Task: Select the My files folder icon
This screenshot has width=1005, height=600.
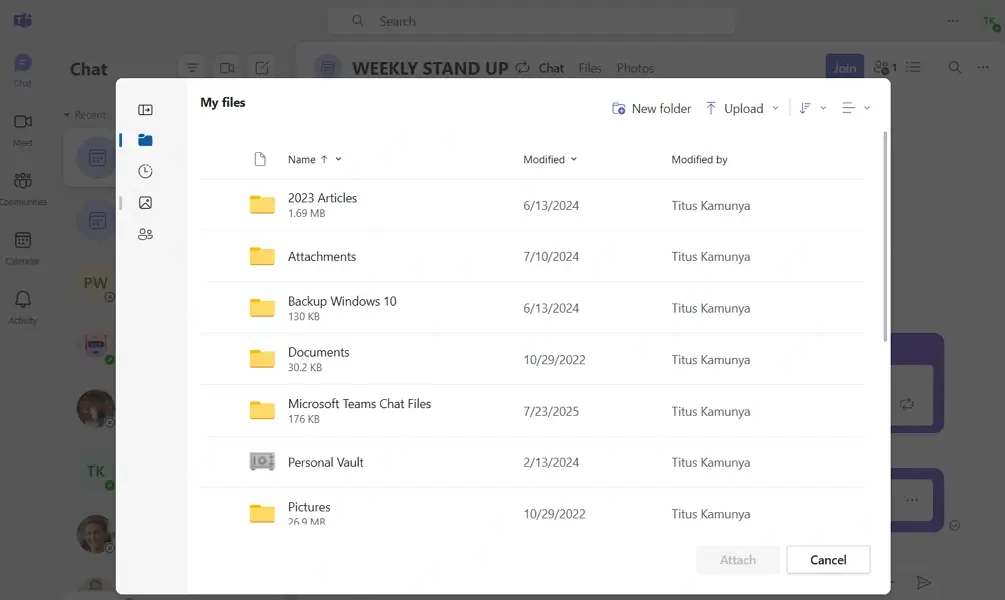Action: click(145, 141)
